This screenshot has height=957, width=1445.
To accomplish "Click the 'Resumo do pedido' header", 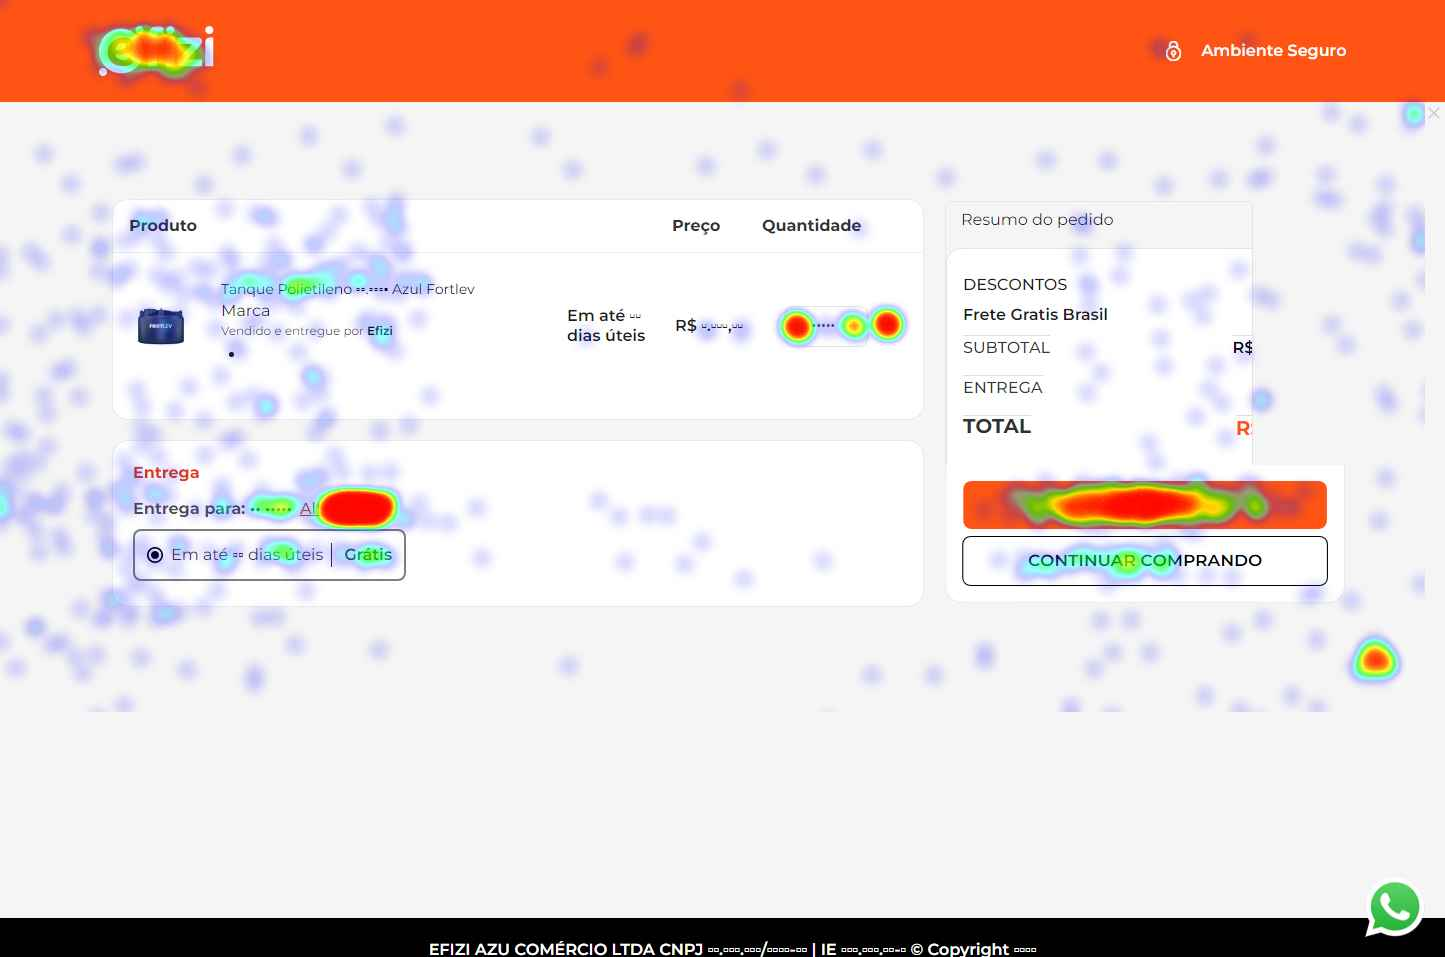I will pyautogui.click(x=1037, y=219).
